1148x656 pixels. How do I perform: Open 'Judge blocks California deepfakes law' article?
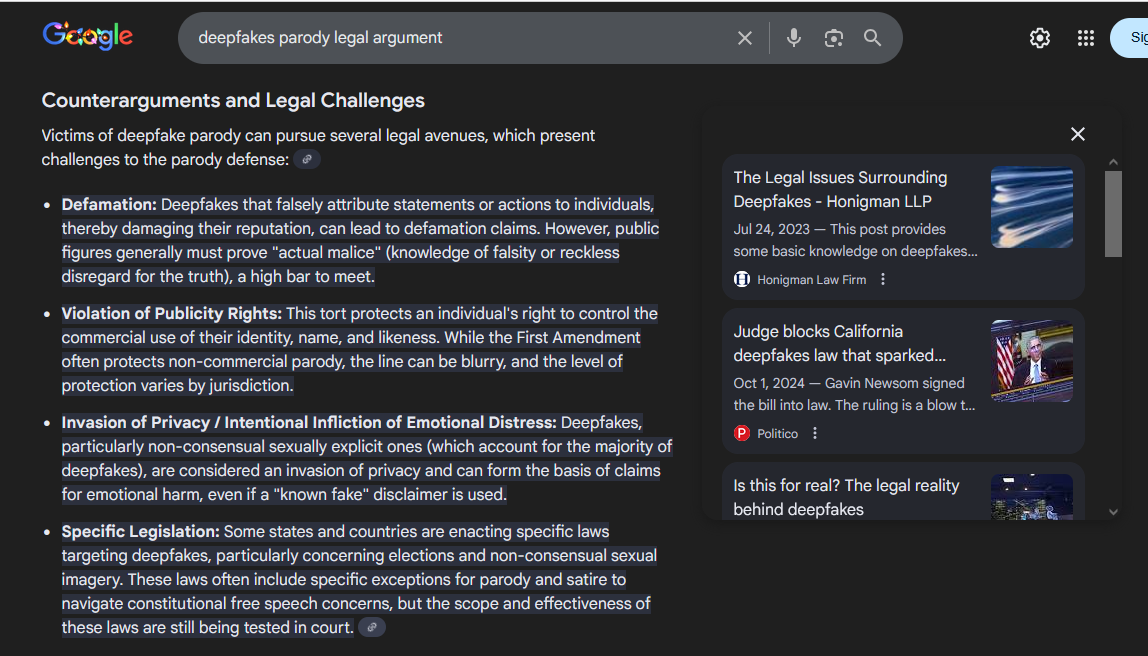839,343
